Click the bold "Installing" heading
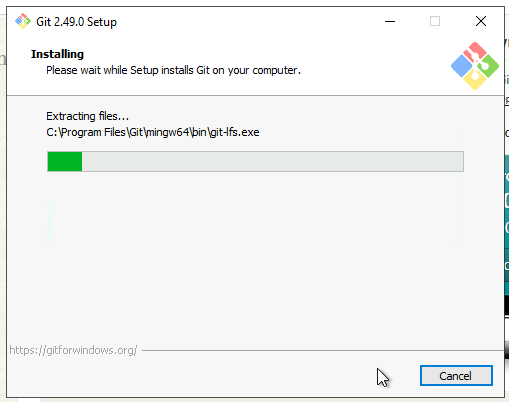Viewport: 509px width, 402px height. point(57,54)
